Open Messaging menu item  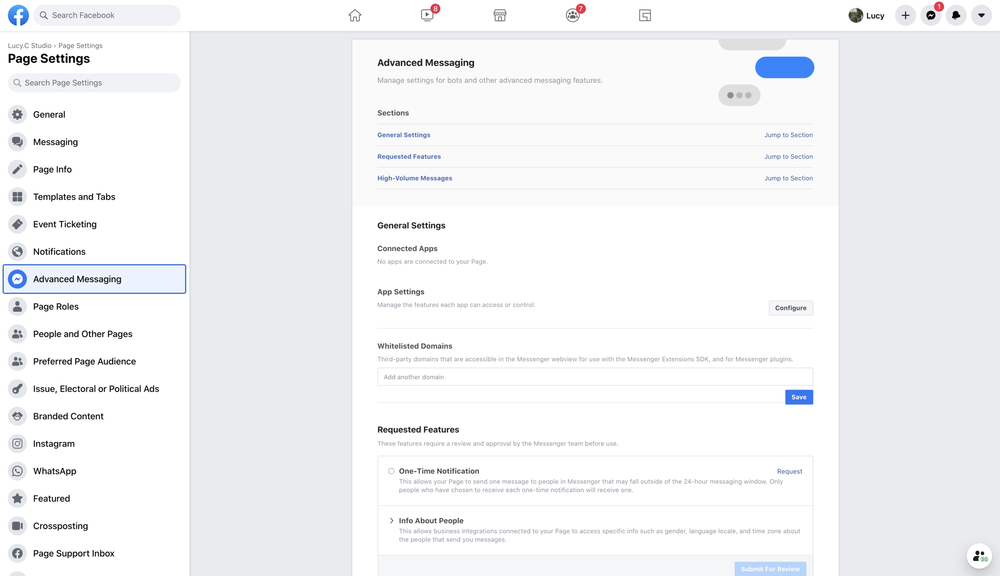[94, 142]
